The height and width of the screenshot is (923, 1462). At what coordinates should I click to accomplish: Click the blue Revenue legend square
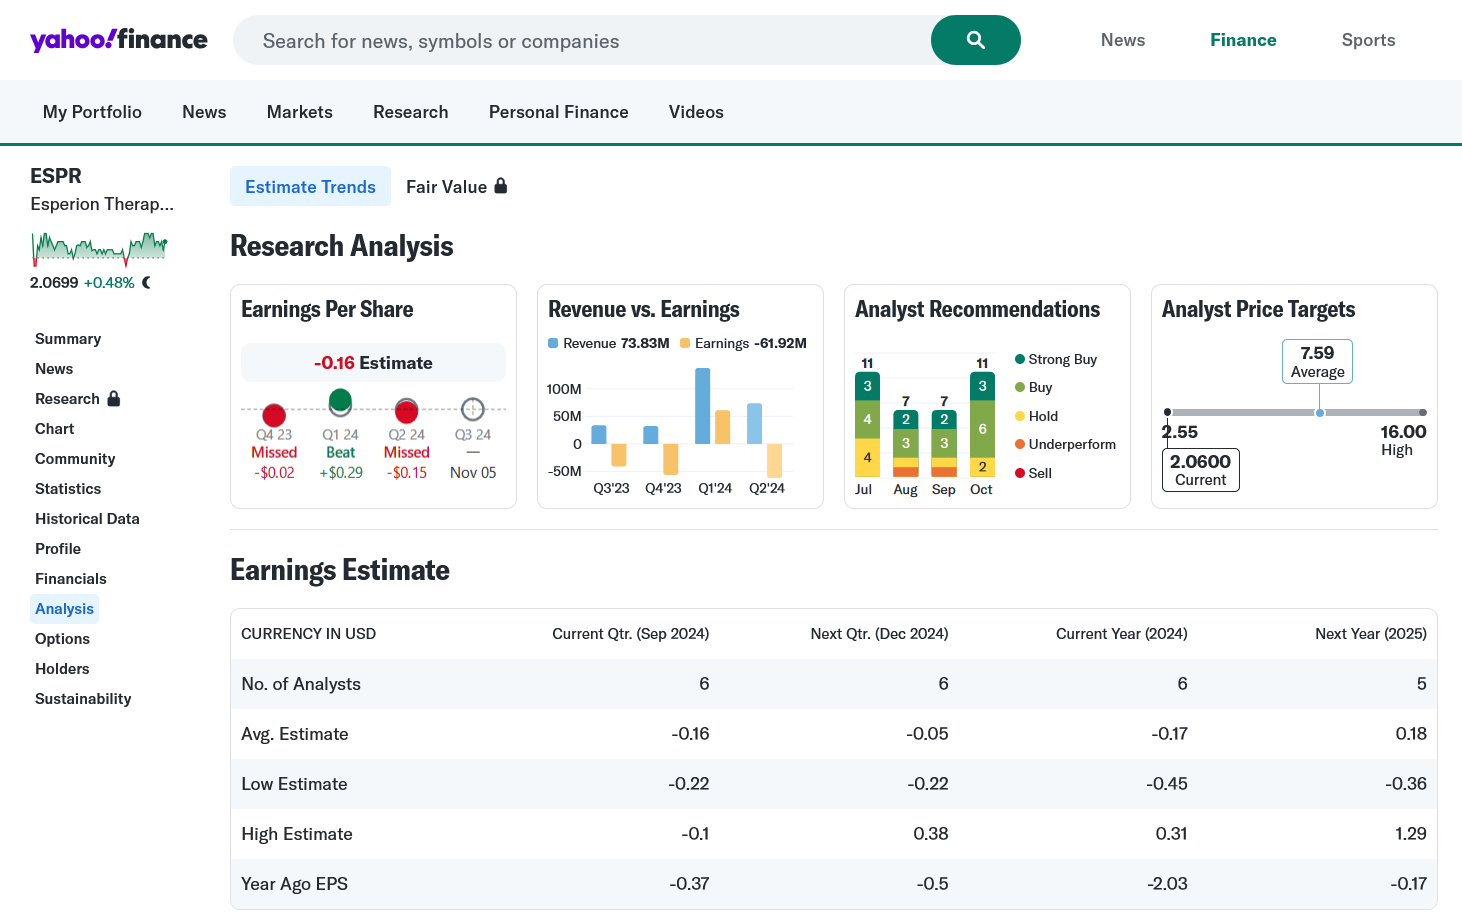[553, 343]
